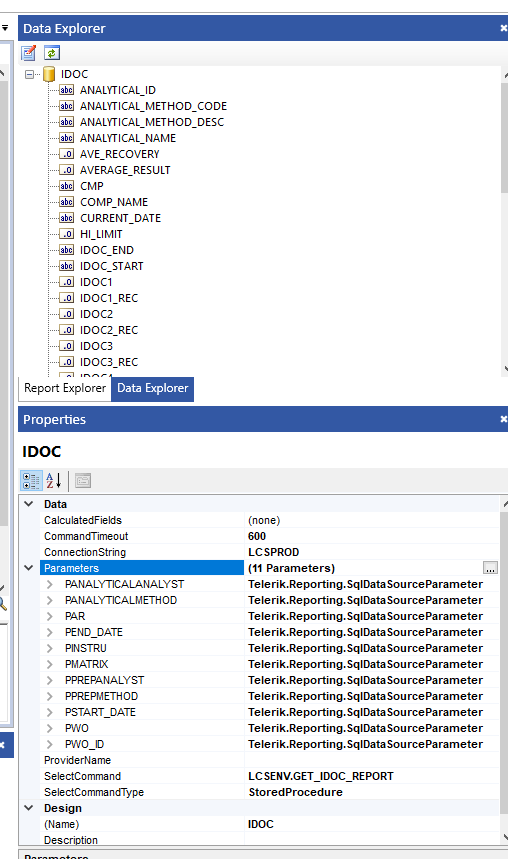
Task: Expand the PANALYTICALMETHOD parameter
Action: coord(50,600)
